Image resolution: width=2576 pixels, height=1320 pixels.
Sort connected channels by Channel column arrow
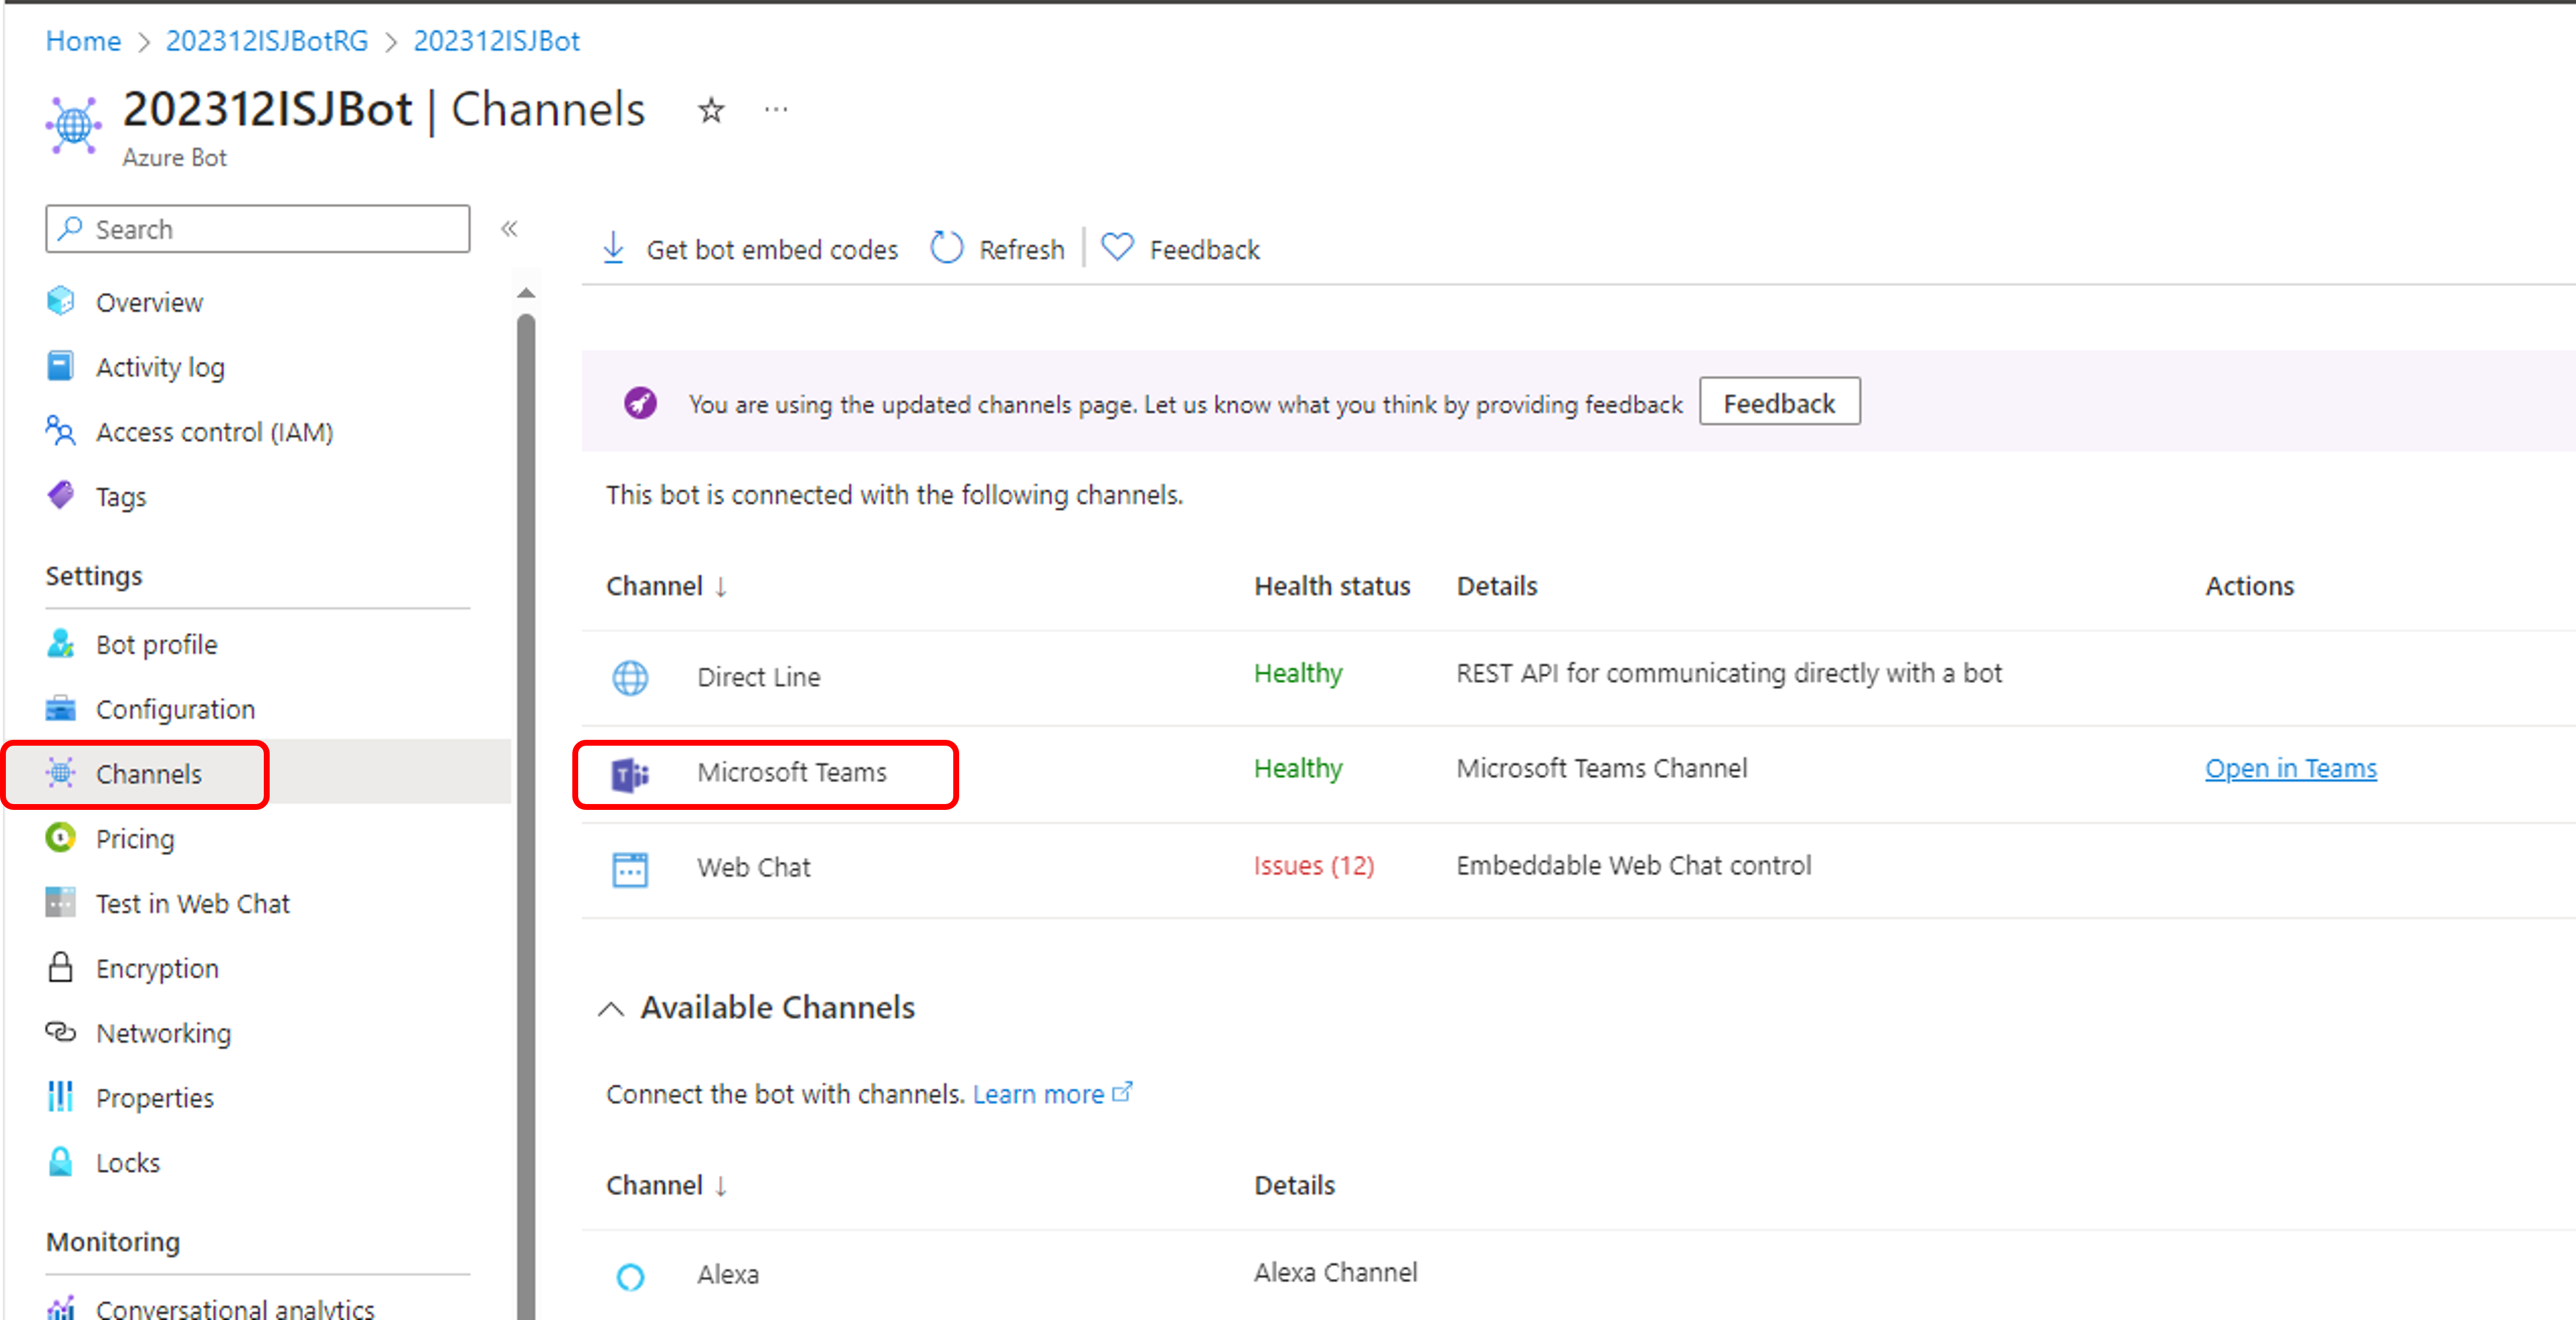[x=721, y=587]
